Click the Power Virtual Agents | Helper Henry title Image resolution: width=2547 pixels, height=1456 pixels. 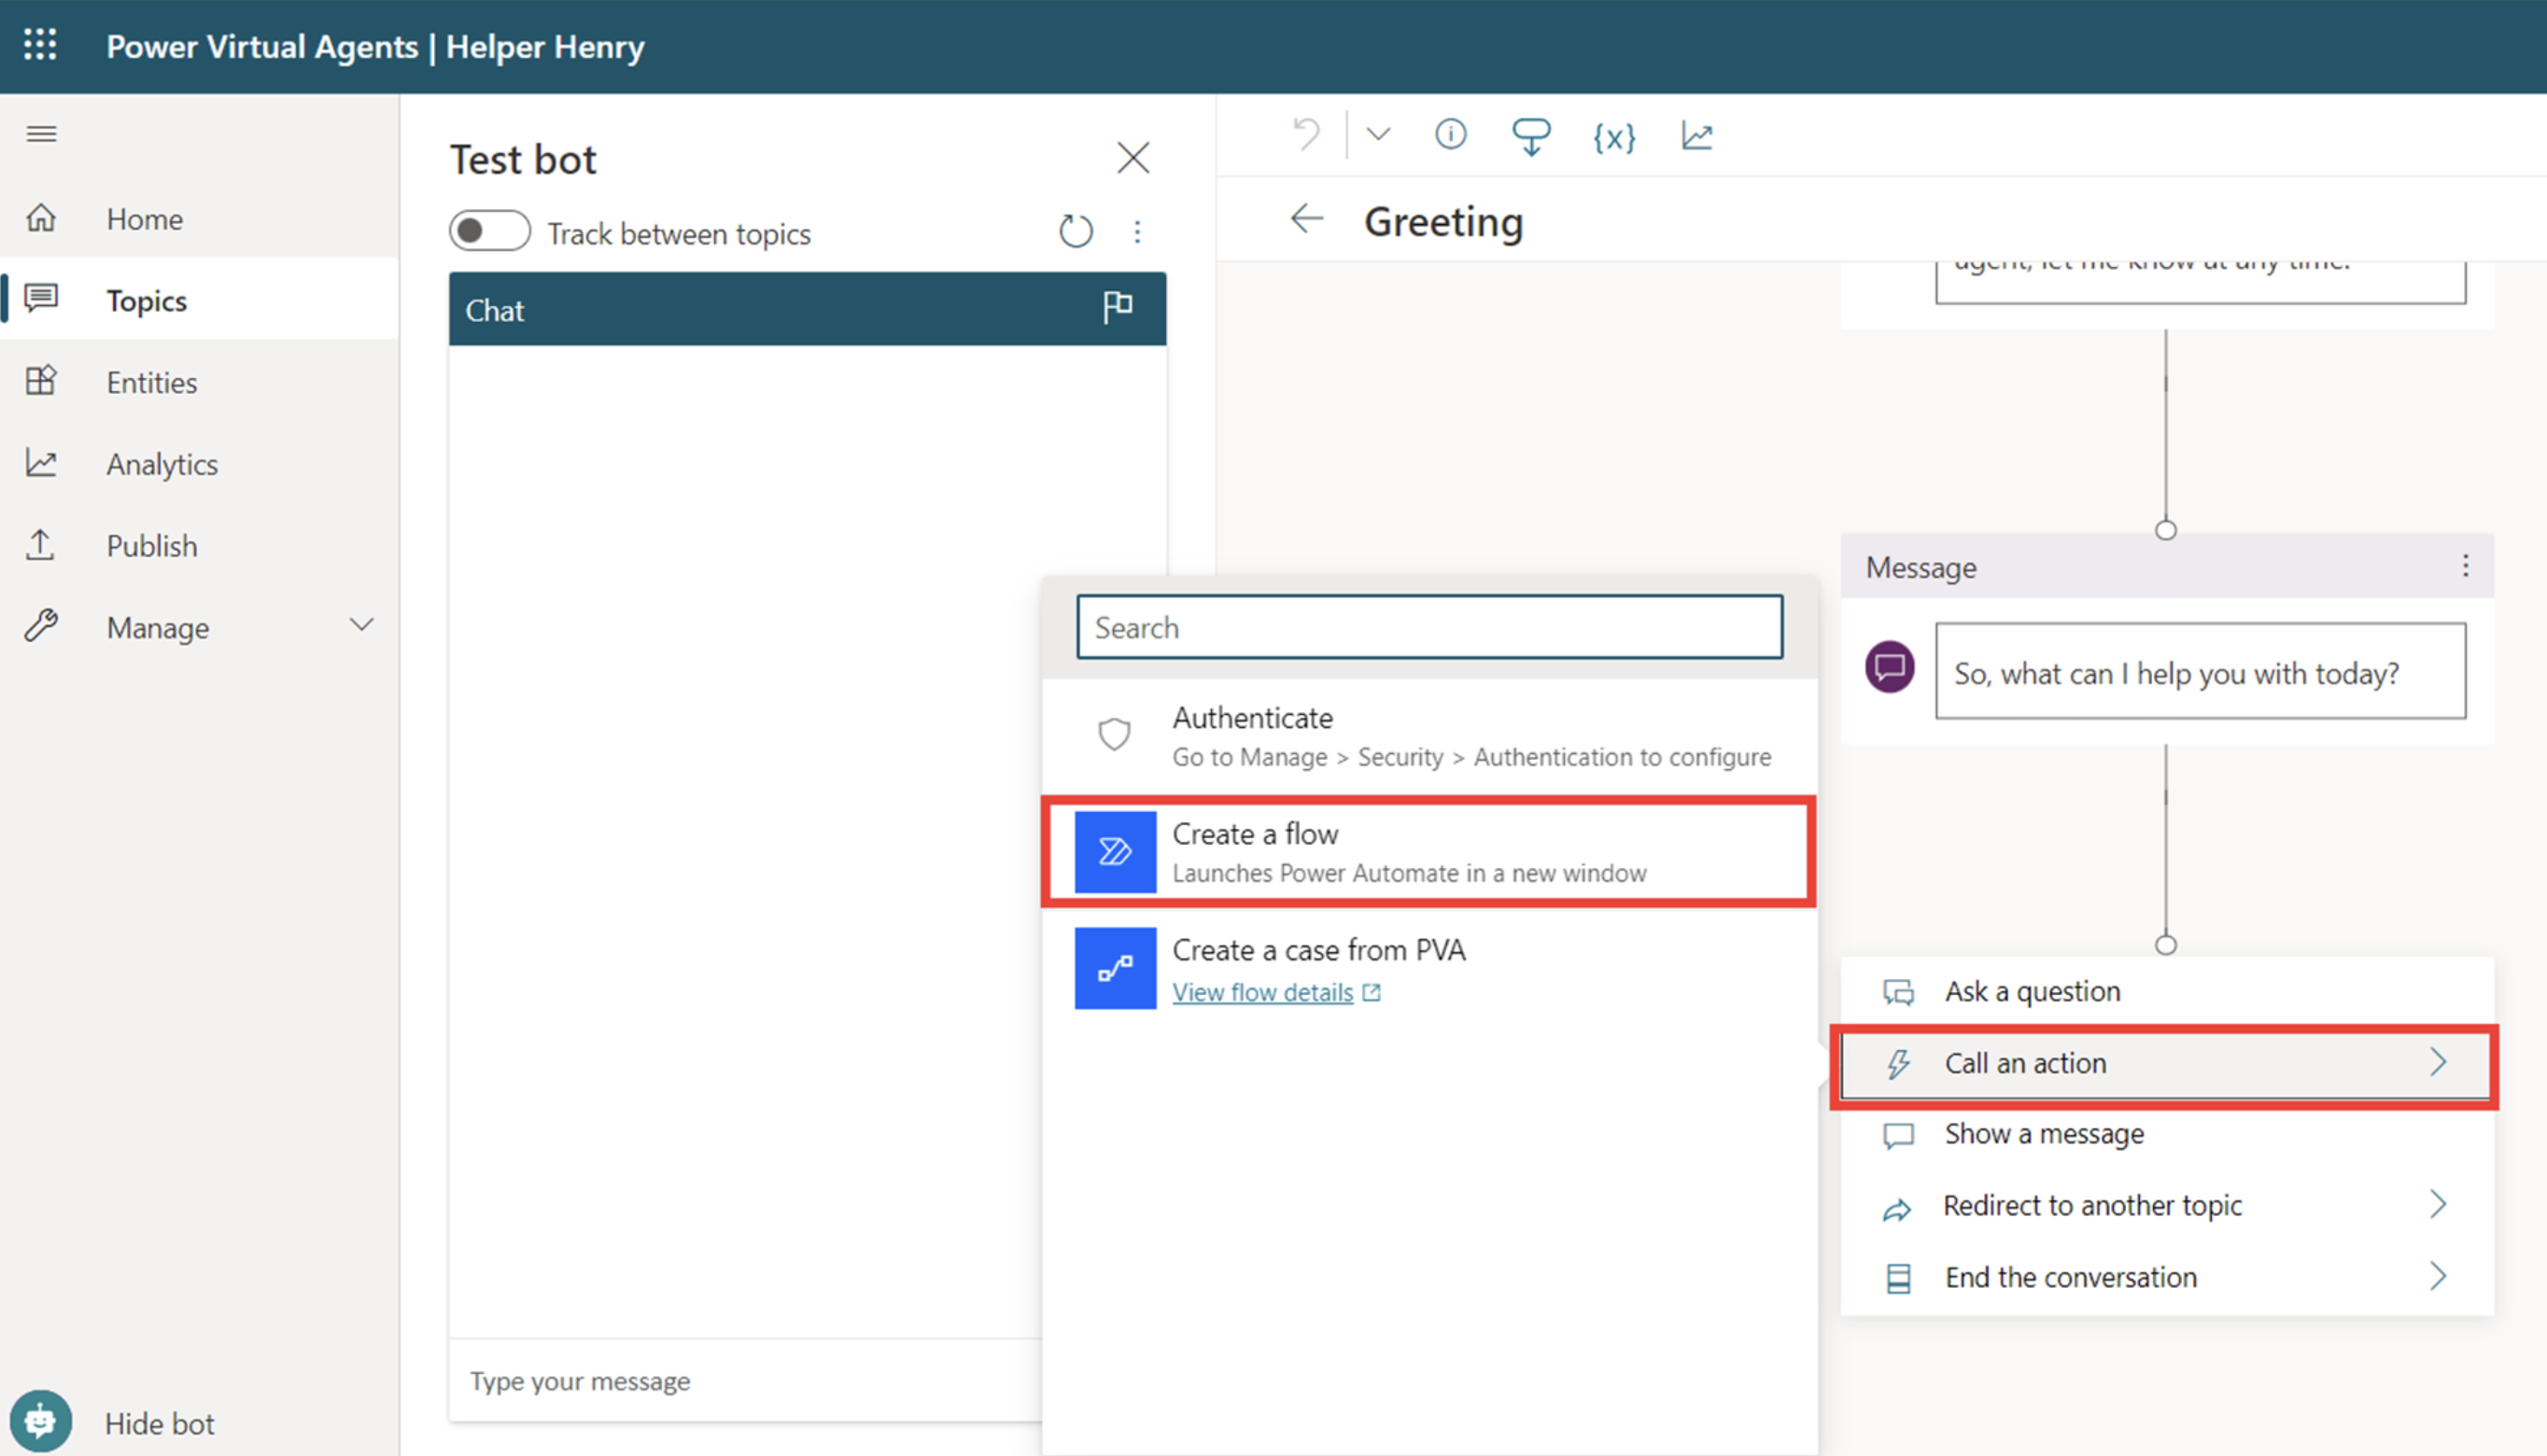click(375, 46)
